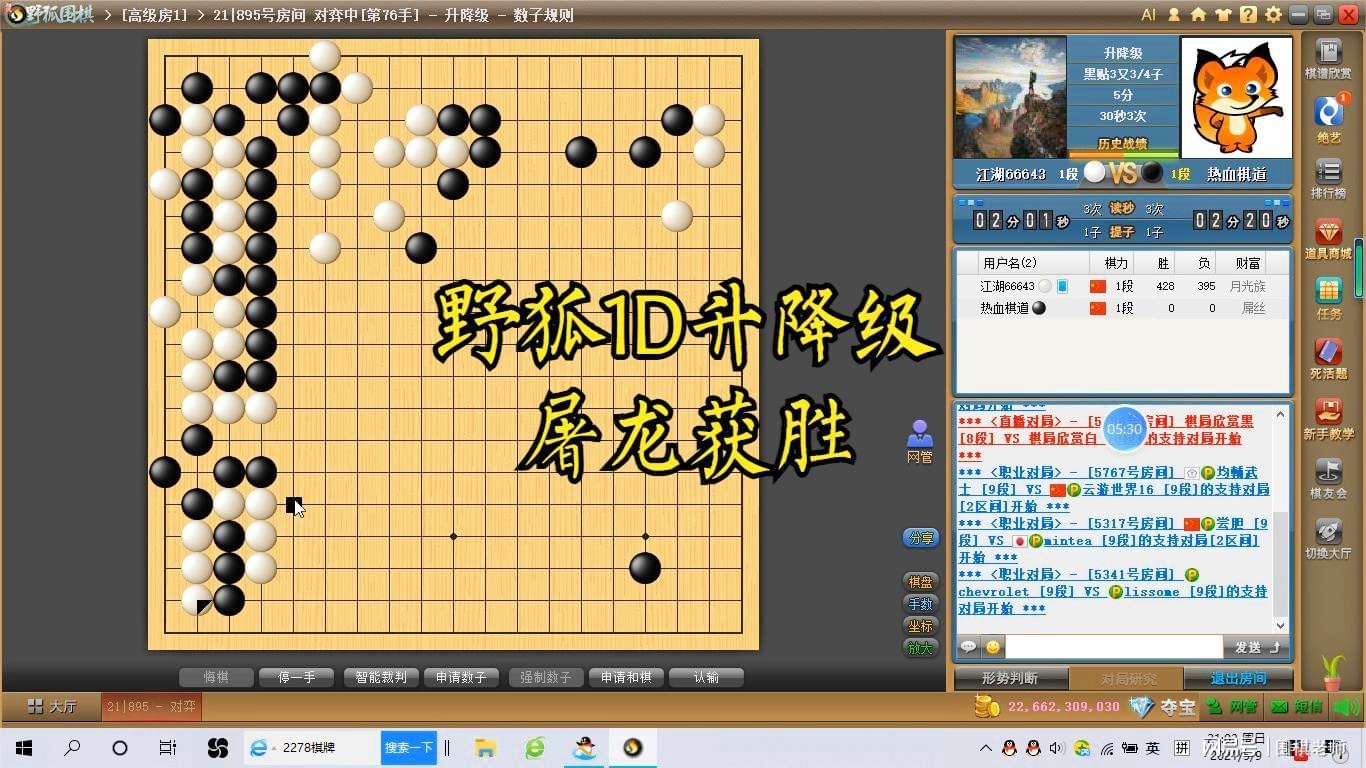
Task: Open the 棋友会 club sidebar icon
Action: pyautogui.click(x=1328, y=478)
